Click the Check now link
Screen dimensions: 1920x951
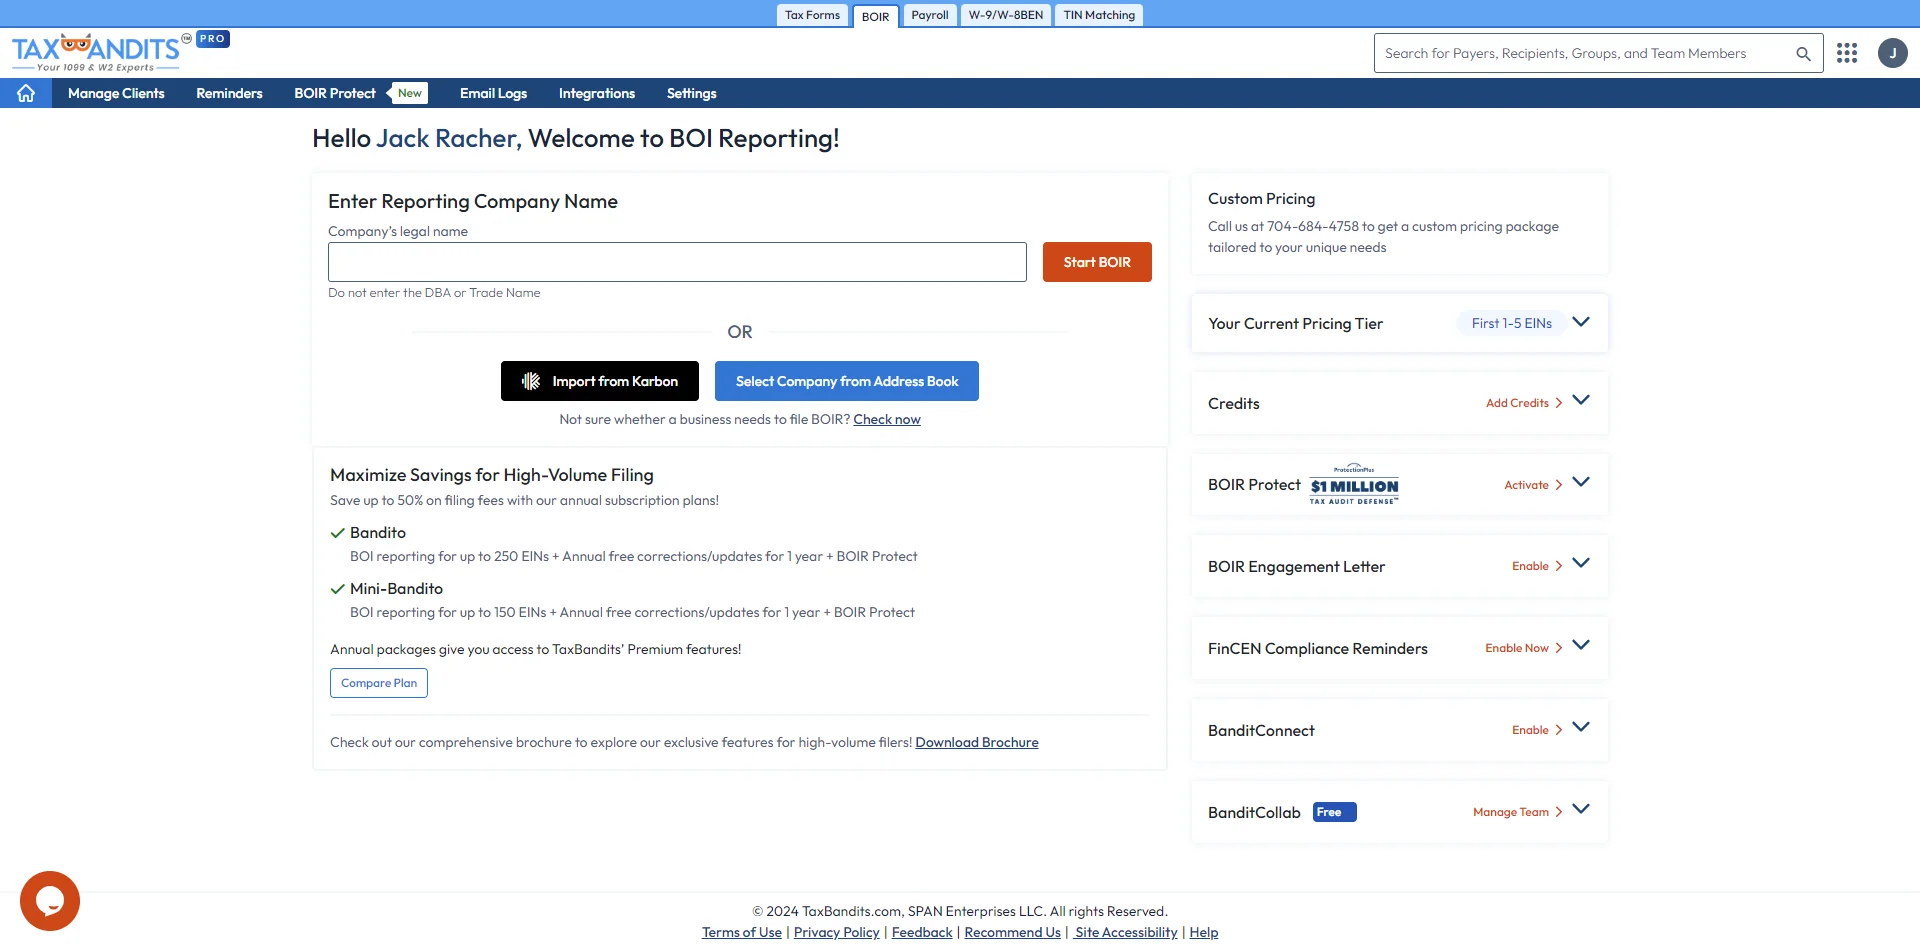pyautogui.click(x=887, y=419)
